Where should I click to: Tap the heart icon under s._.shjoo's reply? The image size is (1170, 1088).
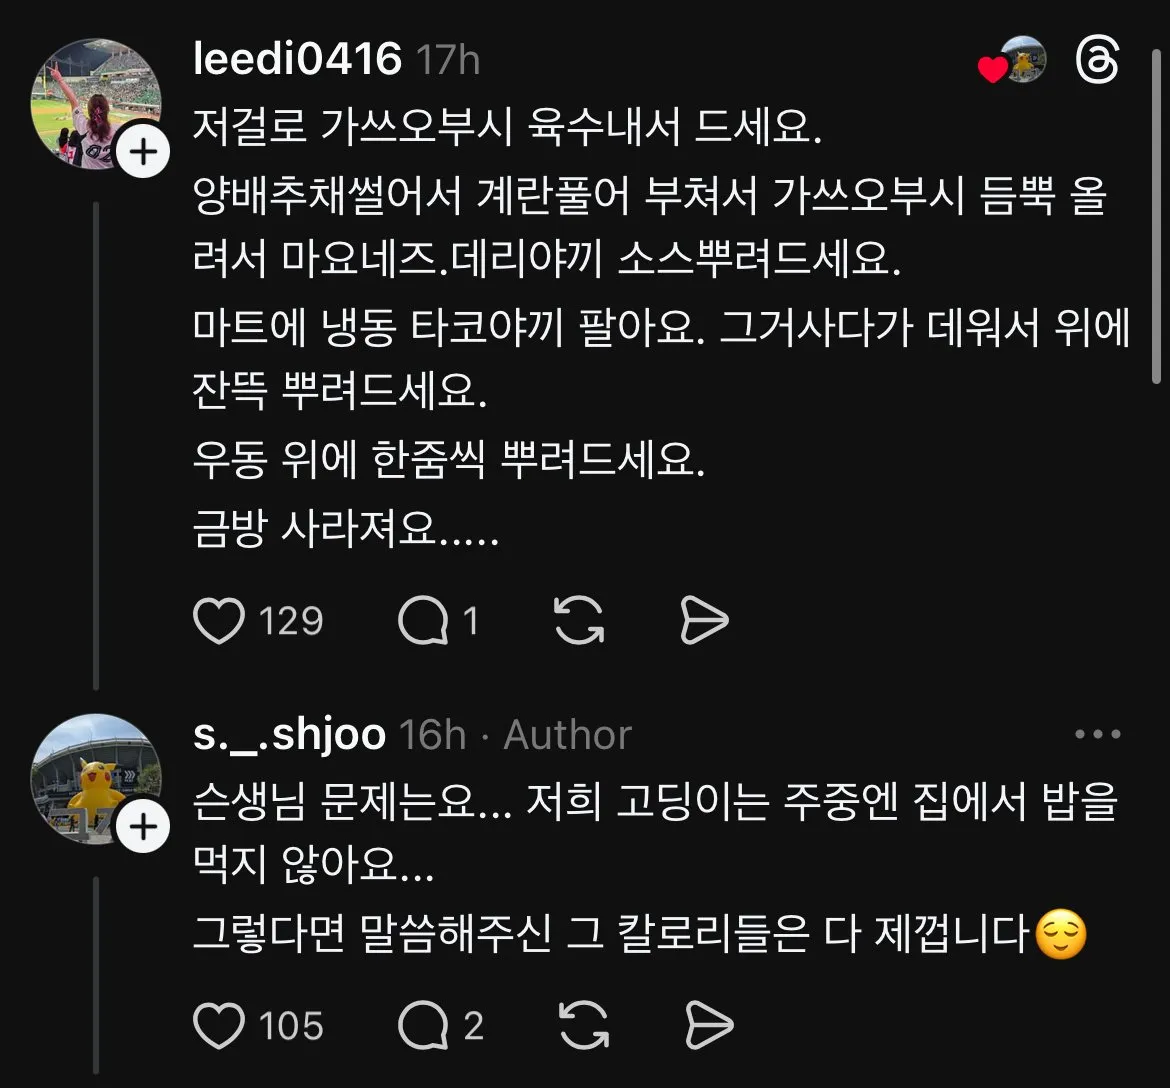[x=220, y=1023]
